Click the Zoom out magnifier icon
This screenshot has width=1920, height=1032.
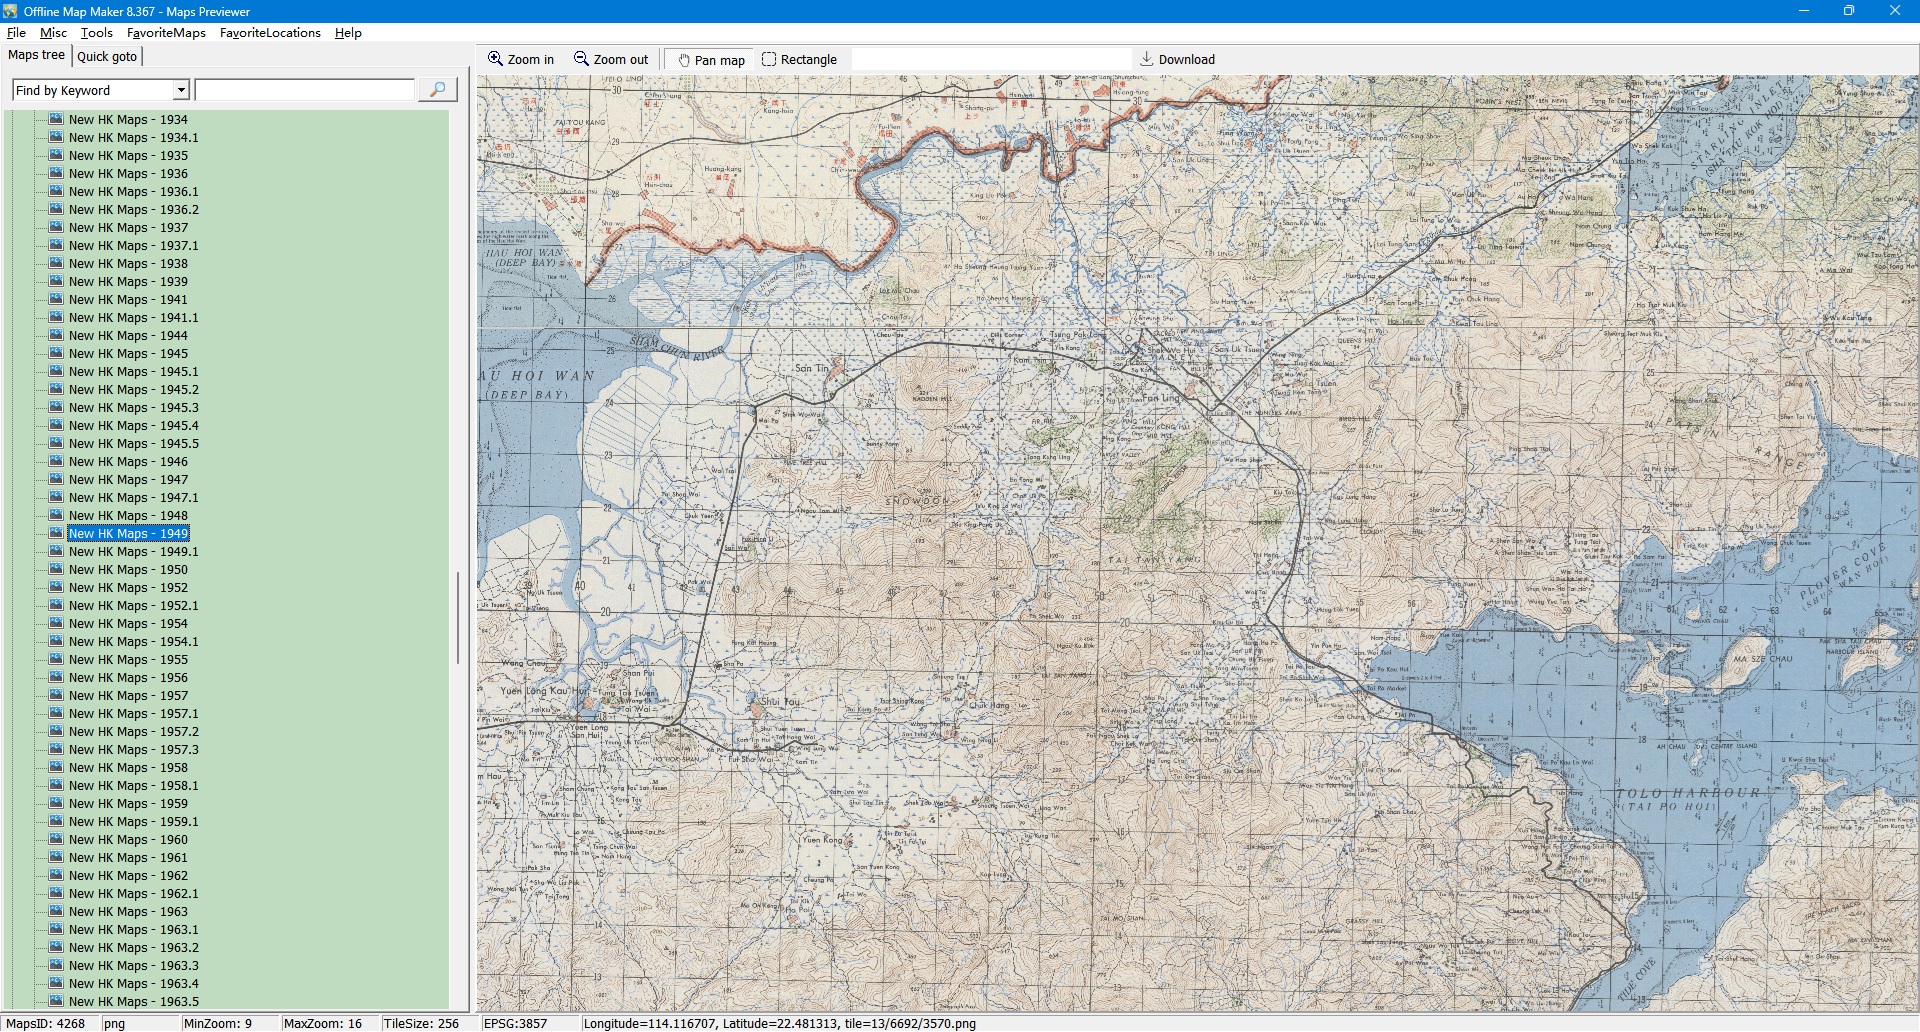click(x=581, y=59)
